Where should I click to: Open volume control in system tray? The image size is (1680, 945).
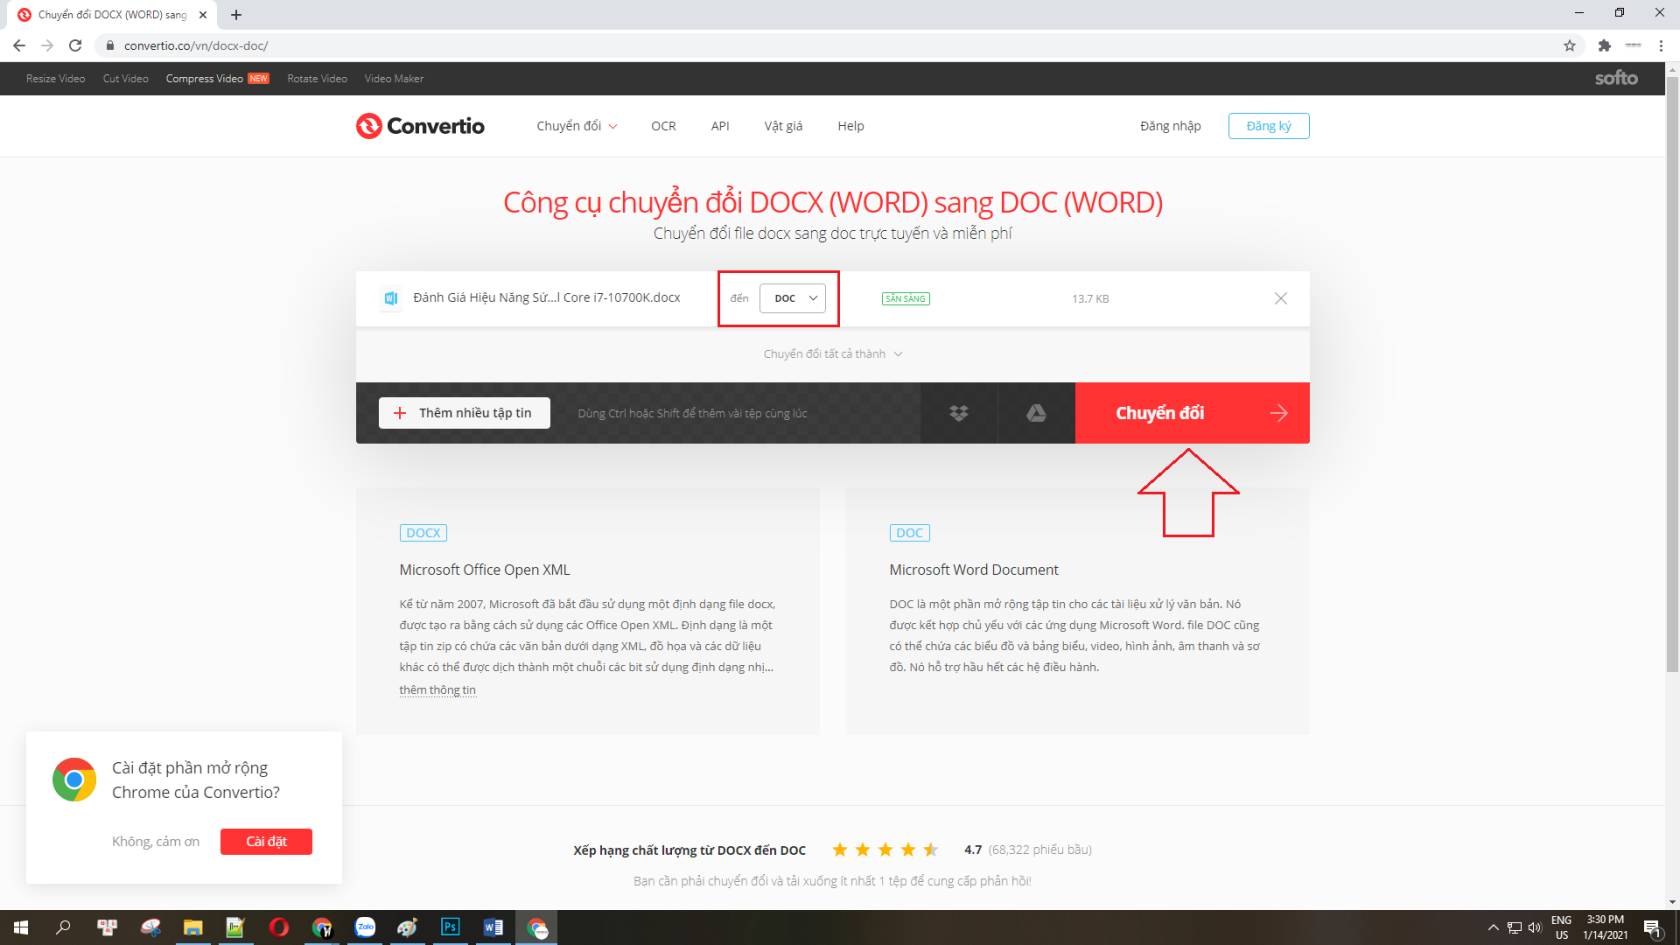[1535, 927]
